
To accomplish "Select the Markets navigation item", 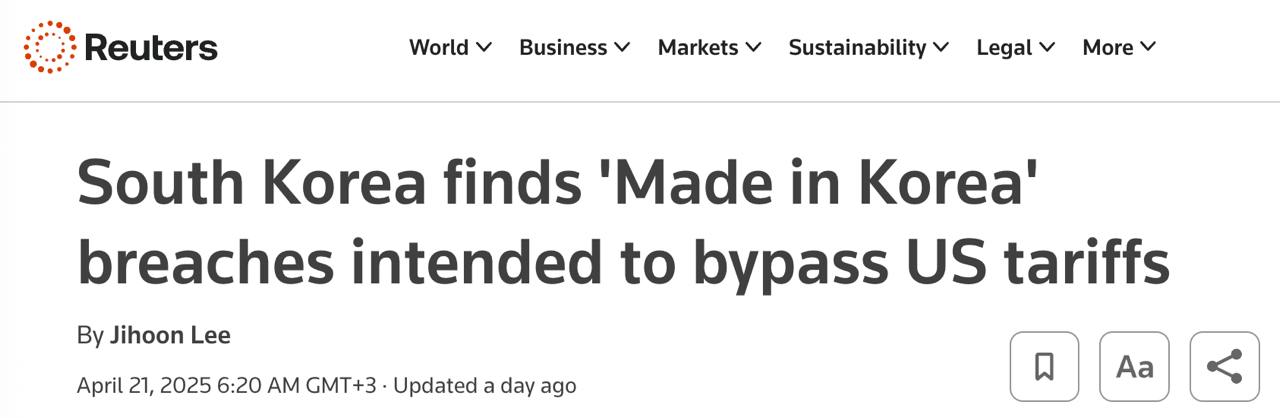I will point(698,47).
